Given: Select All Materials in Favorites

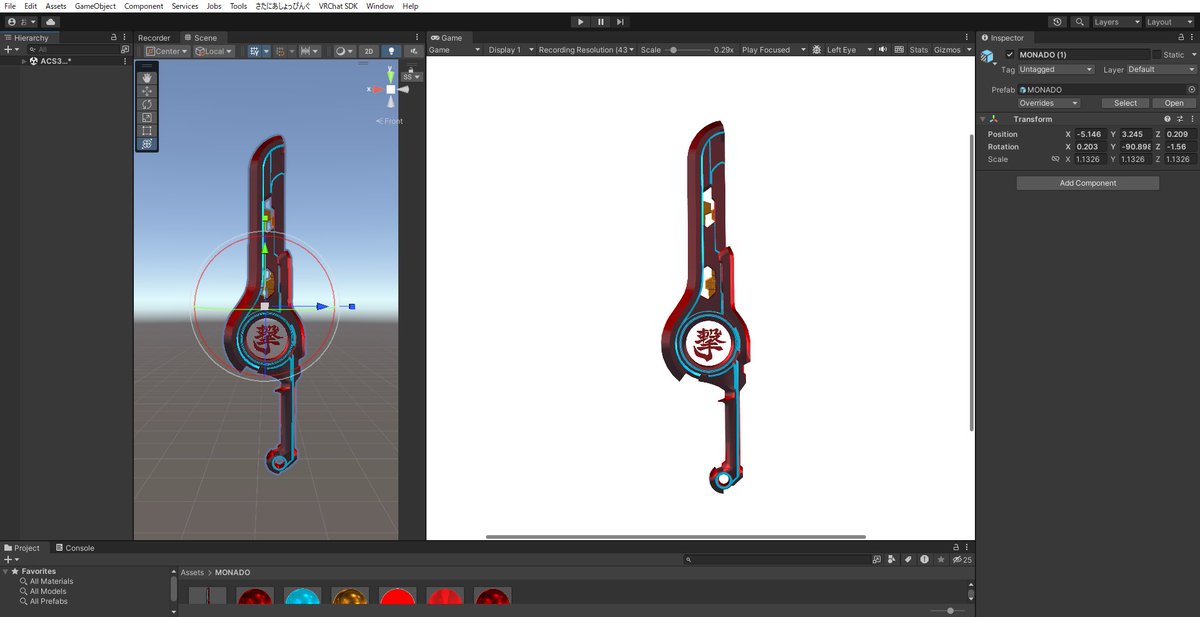Looking at the screenshot, I should coord(51,581).
